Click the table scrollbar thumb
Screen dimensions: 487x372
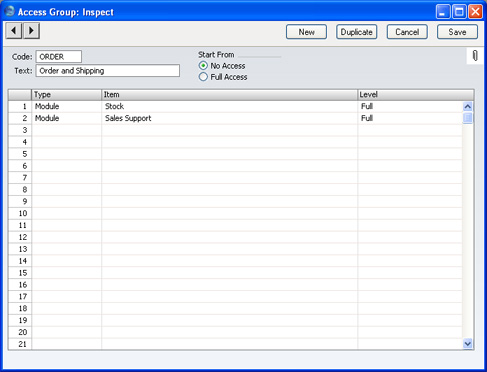point(468,118)
